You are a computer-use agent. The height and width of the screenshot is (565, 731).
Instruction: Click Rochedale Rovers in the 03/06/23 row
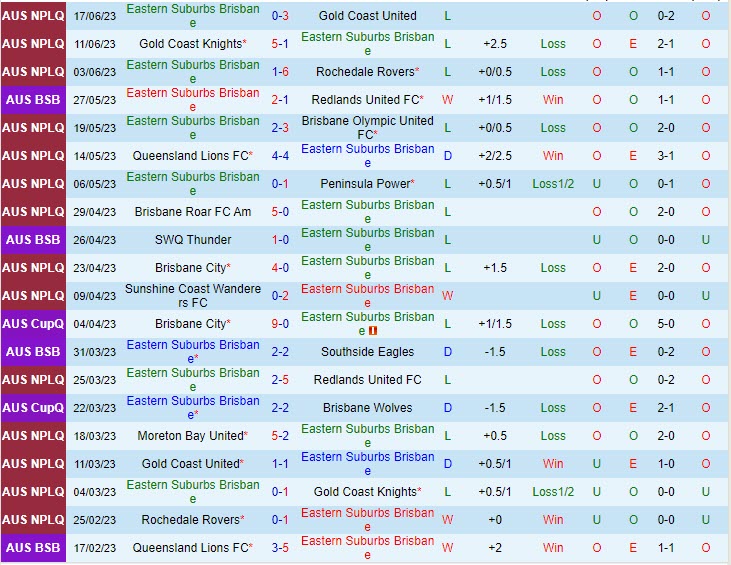click(367, 72)
